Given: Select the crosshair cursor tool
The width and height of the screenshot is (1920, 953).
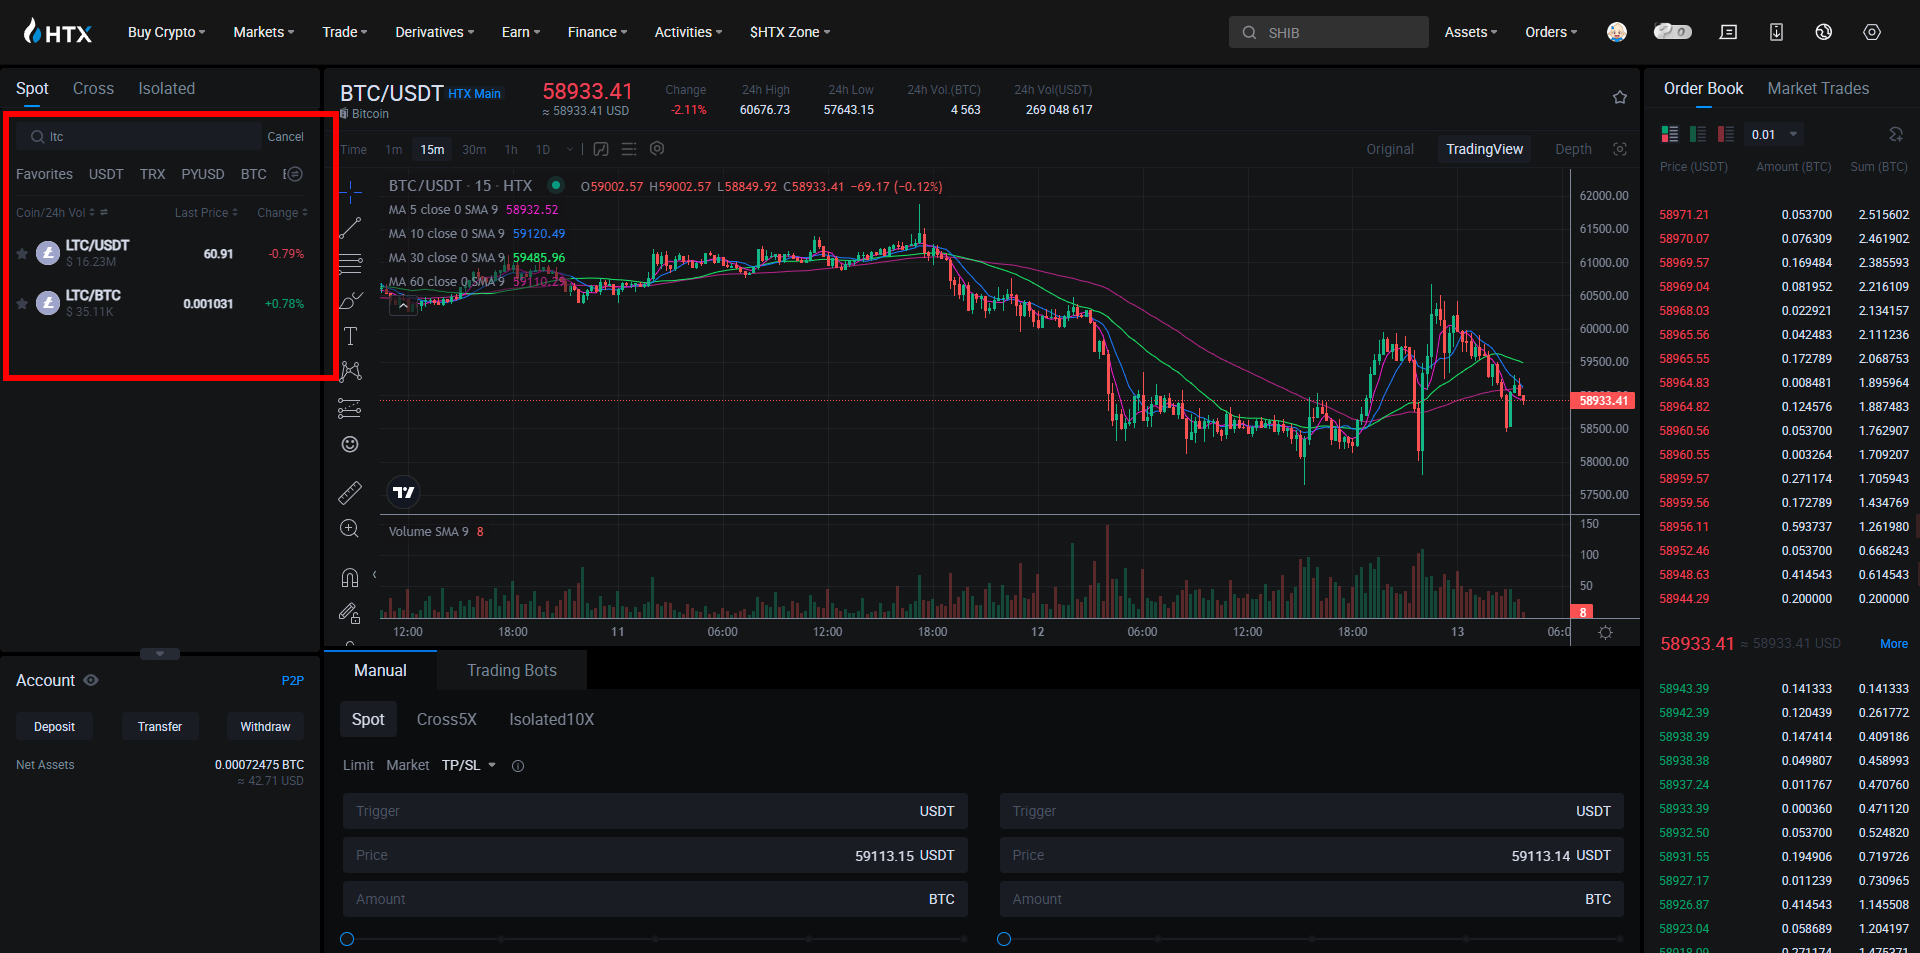Looking at the screenshot, I should click(x=350, y=192).
